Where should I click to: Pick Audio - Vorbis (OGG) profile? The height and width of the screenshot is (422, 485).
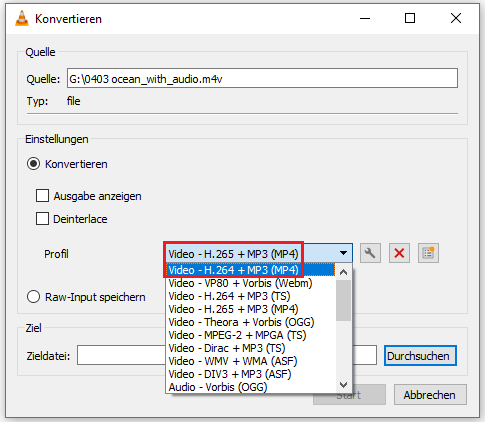pyautogui.click(x=250, y=387)
